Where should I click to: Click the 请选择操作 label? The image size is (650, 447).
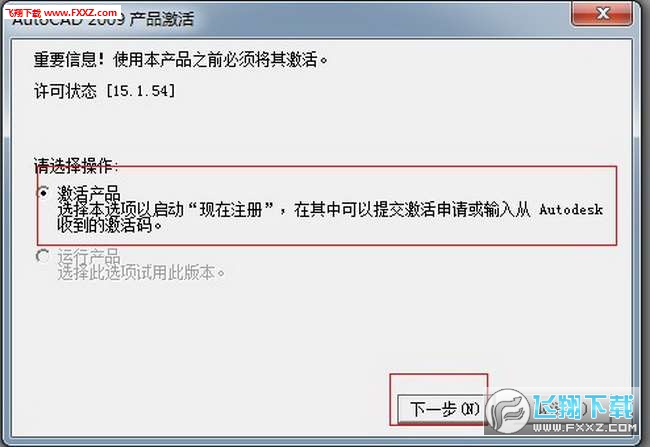pos(76,166)
